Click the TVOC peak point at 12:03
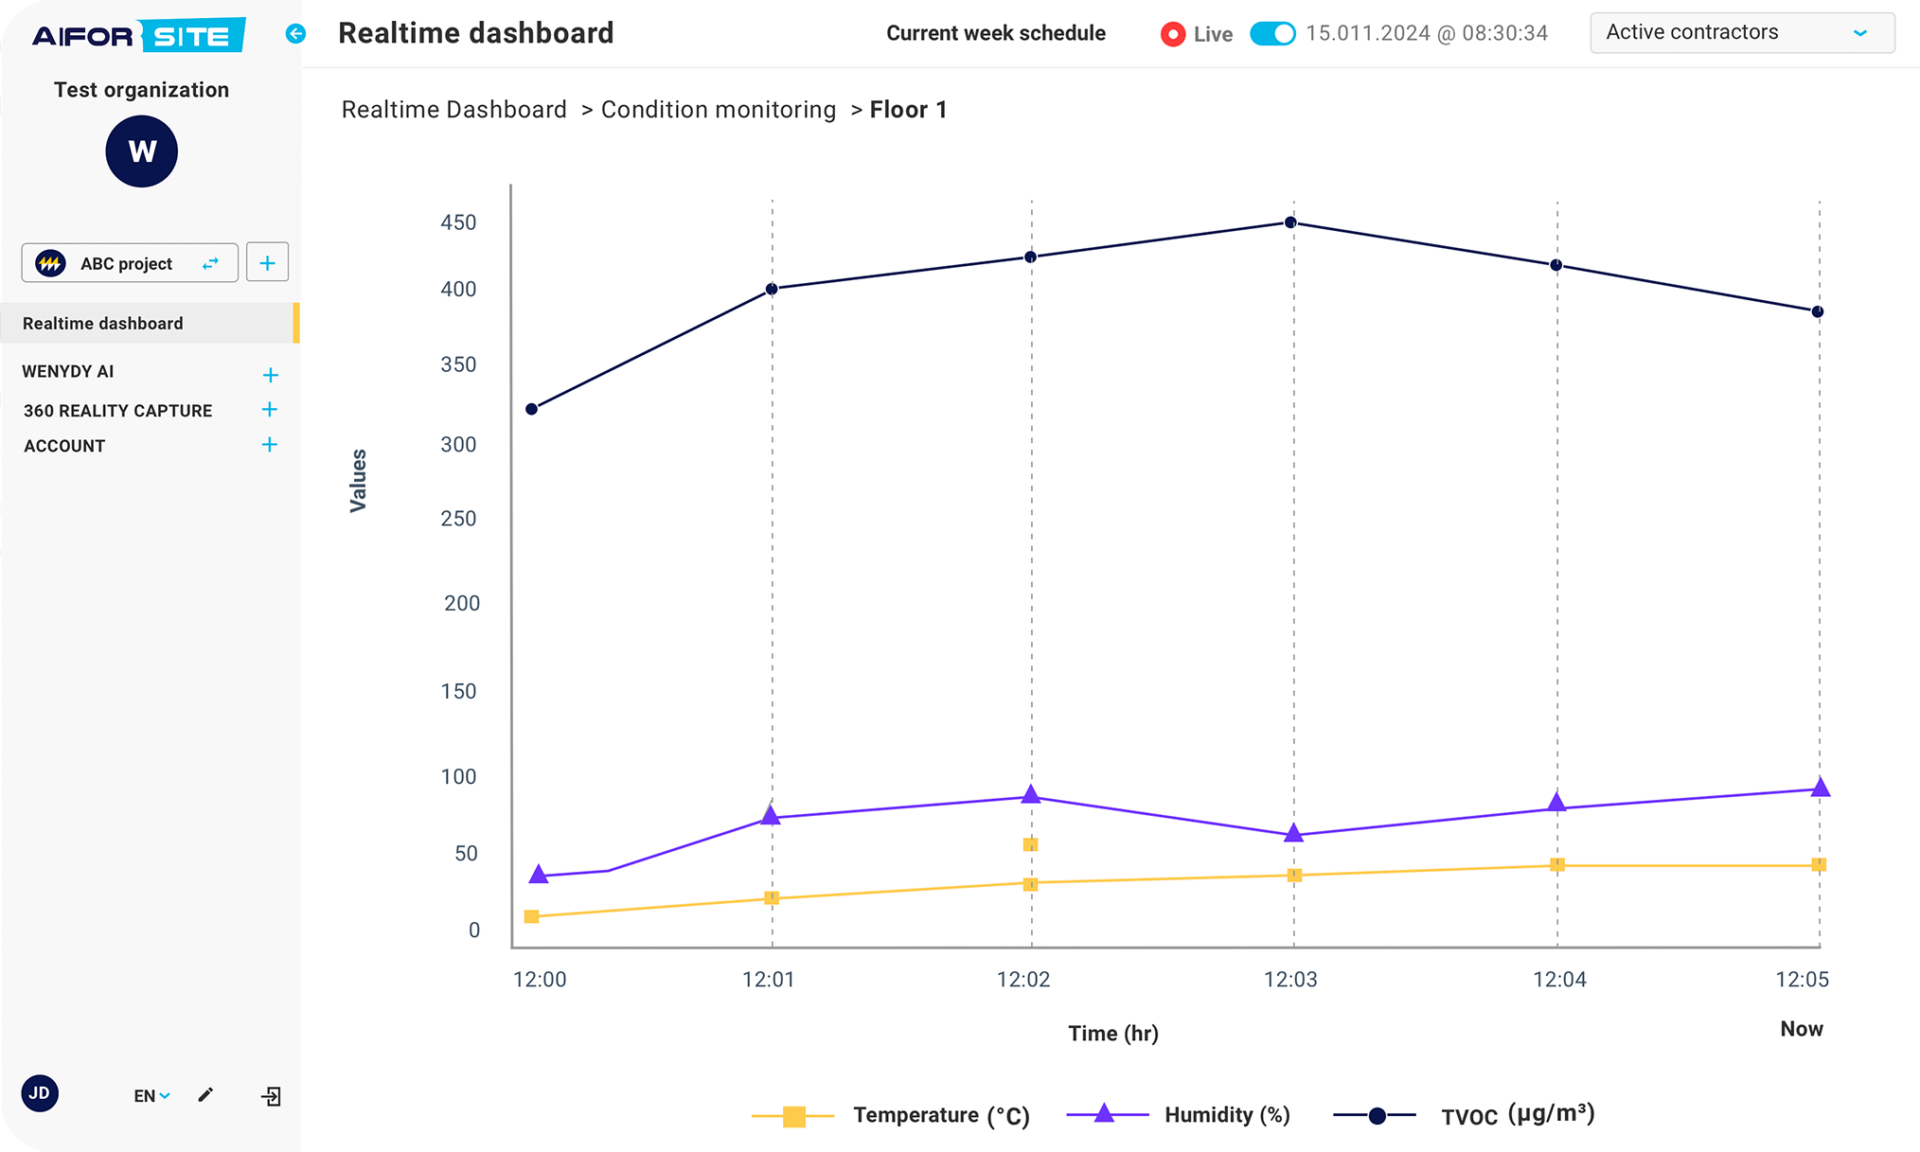Screen dimensions: 1920x1152 tap(1291, 222)
